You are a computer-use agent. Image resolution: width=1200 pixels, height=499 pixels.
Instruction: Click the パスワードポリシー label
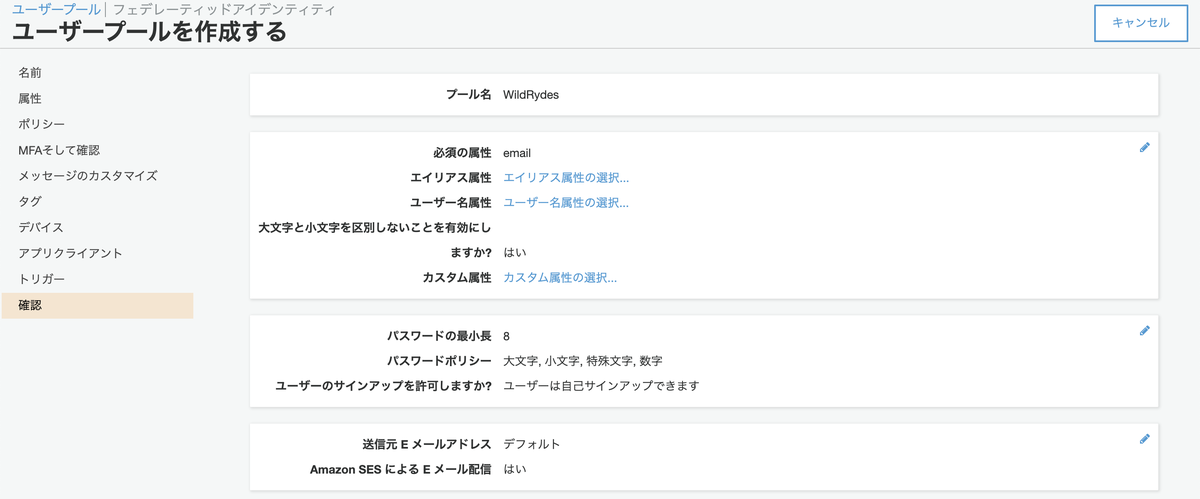tap(439, 361)
